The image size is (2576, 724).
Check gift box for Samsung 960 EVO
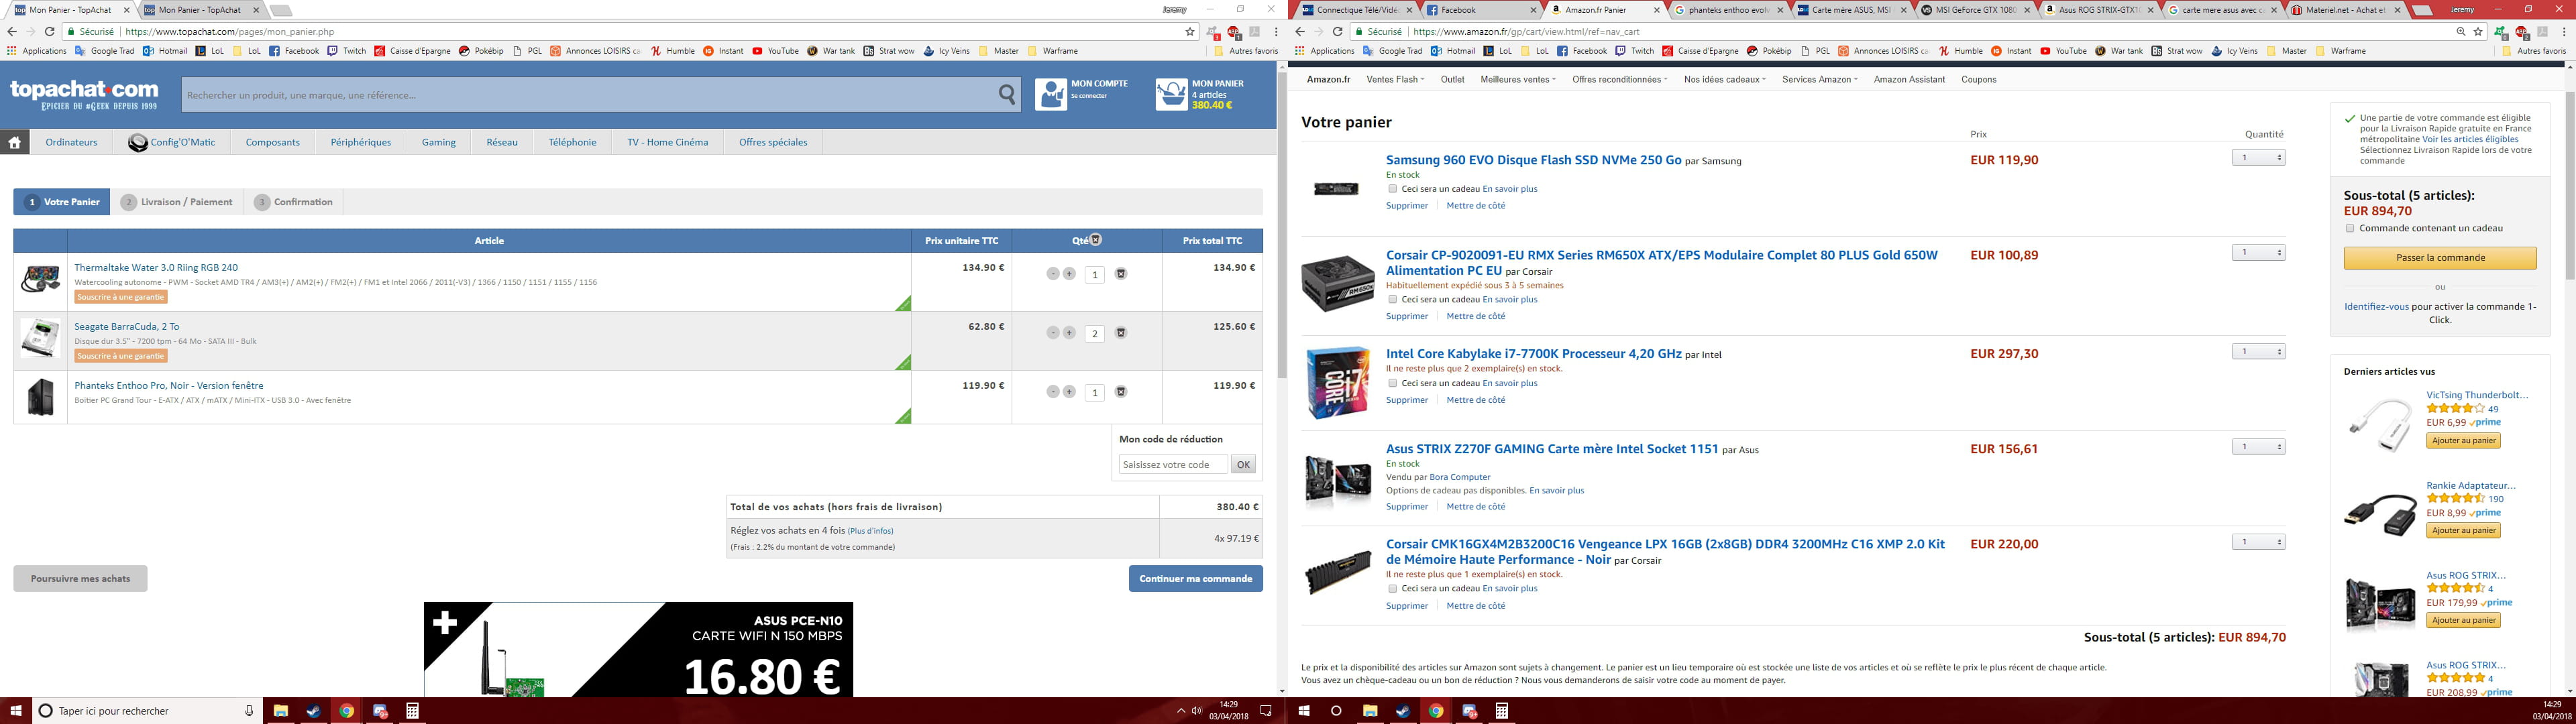(x=1392, y=188)
